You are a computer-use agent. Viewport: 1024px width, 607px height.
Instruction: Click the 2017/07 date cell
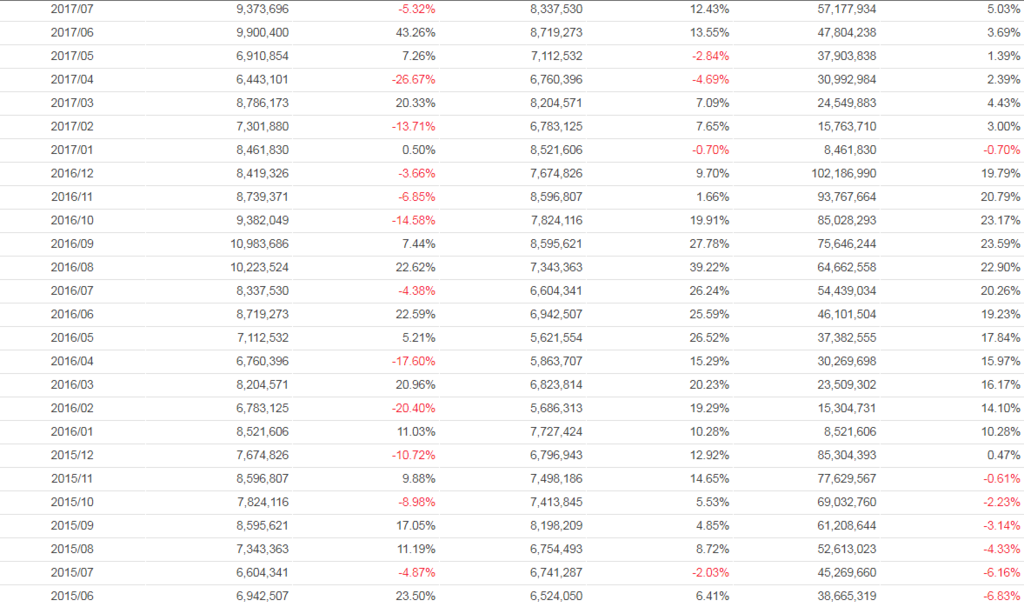click(70, 9)
